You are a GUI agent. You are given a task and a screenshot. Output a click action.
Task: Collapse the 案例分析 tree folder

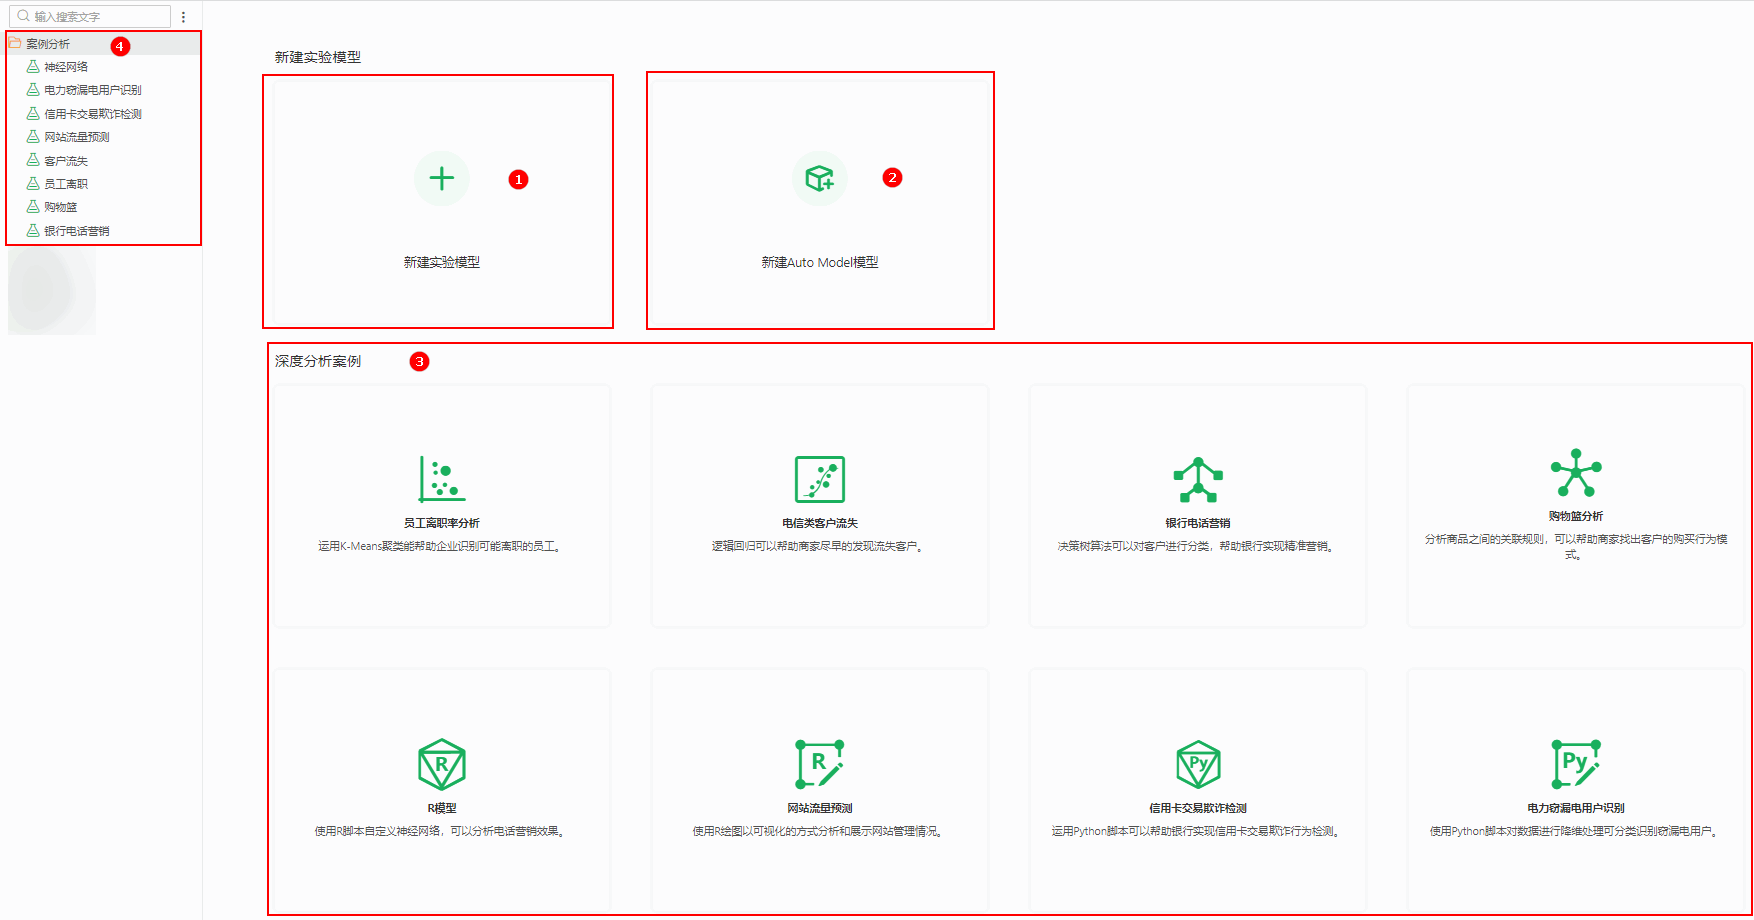point(48,44)
